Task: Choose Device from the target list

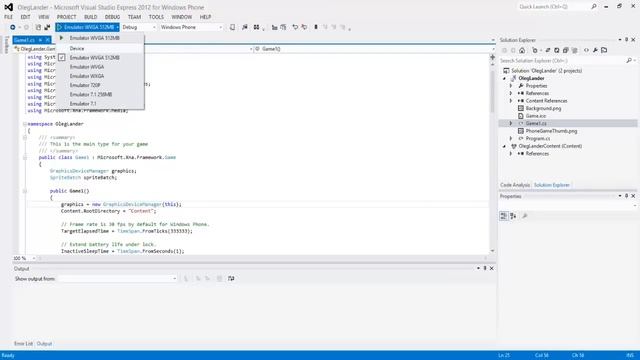Action: [100, 49]
